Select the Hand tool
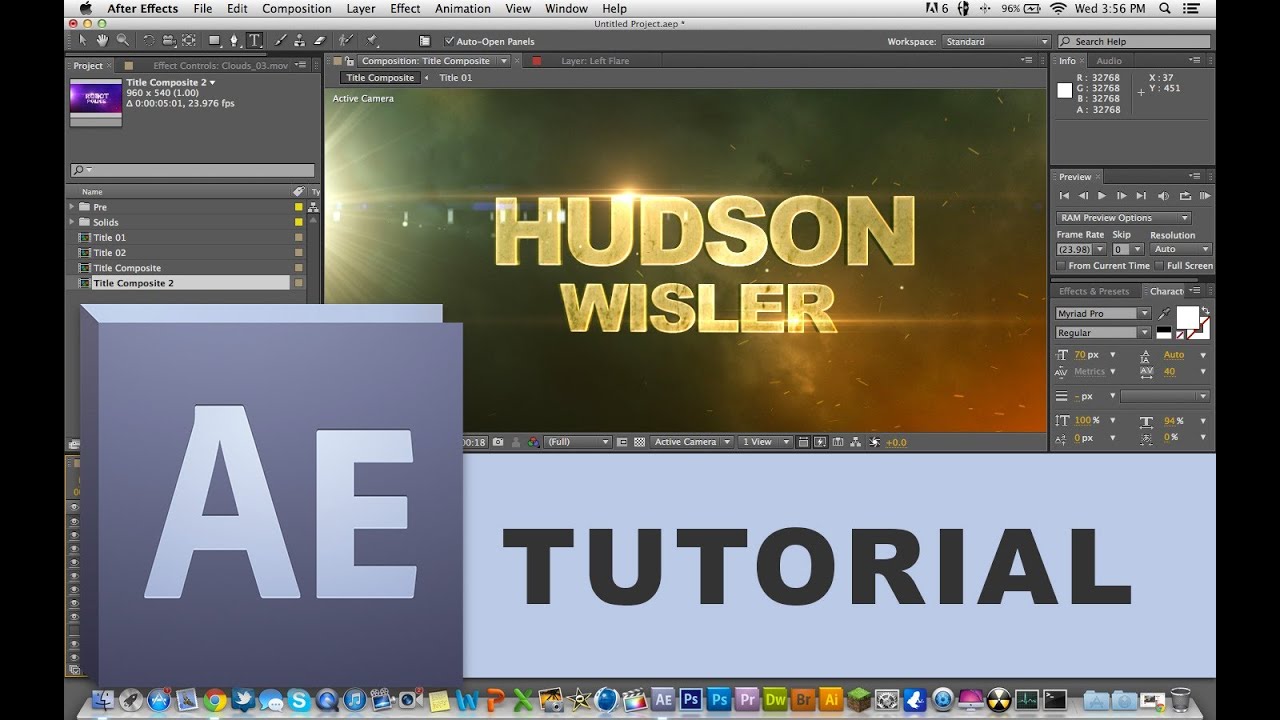 pyautogui.click(x=102, y=41)
